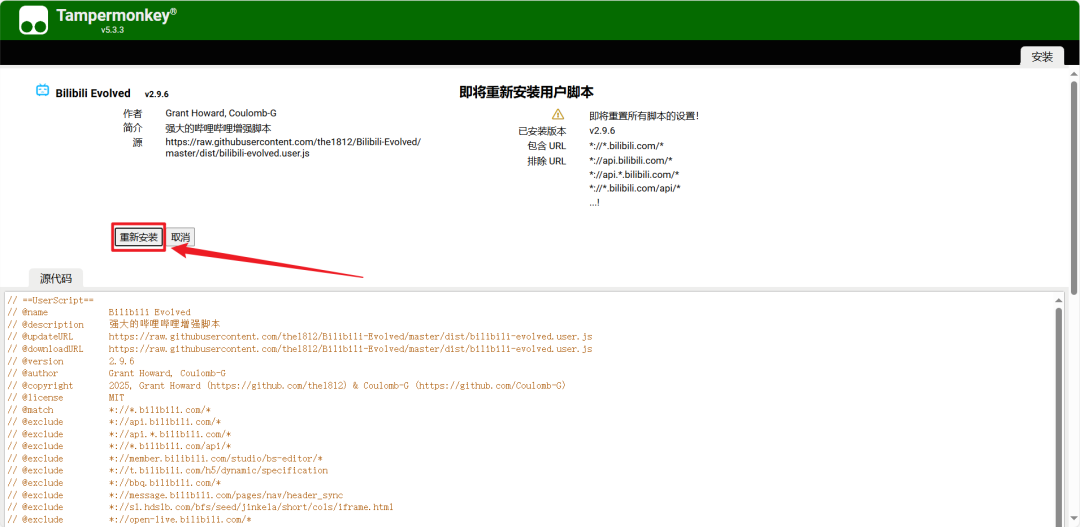Click the 作者 label
Viewport: 1080px width, 527px height.
point(133,113)
